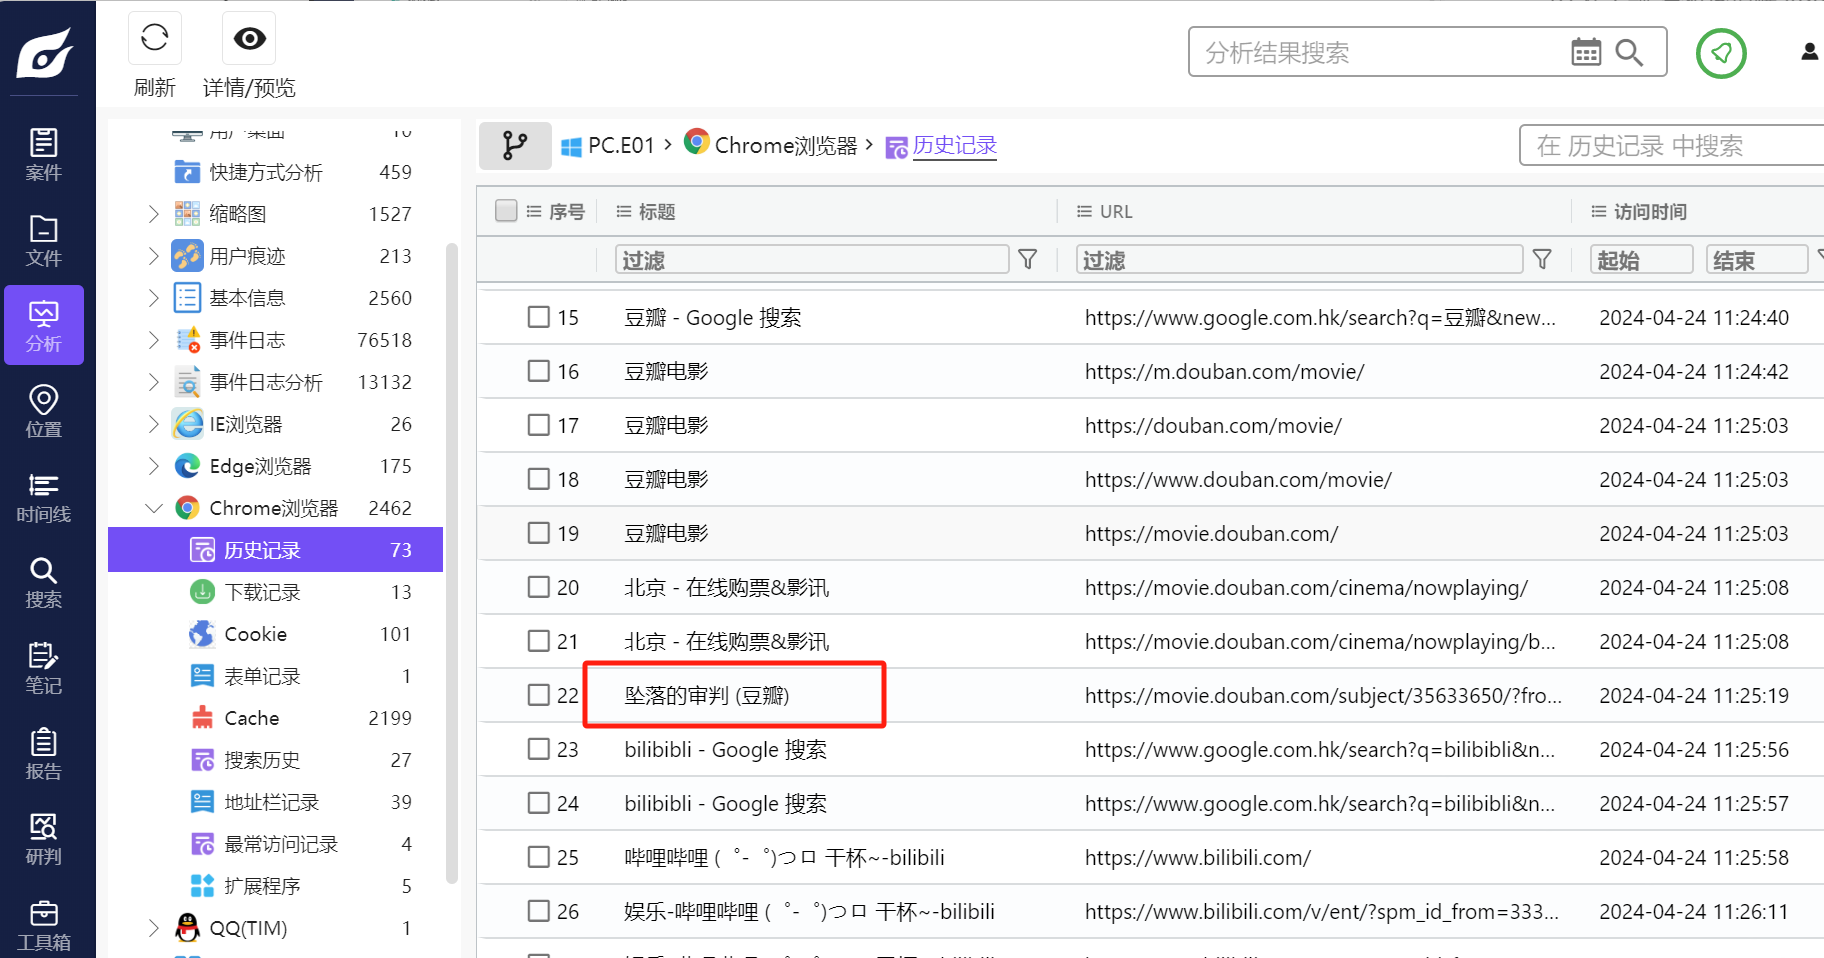Open the calendar picker in search box
The image size is (1824, 958).
point(1586,52)
